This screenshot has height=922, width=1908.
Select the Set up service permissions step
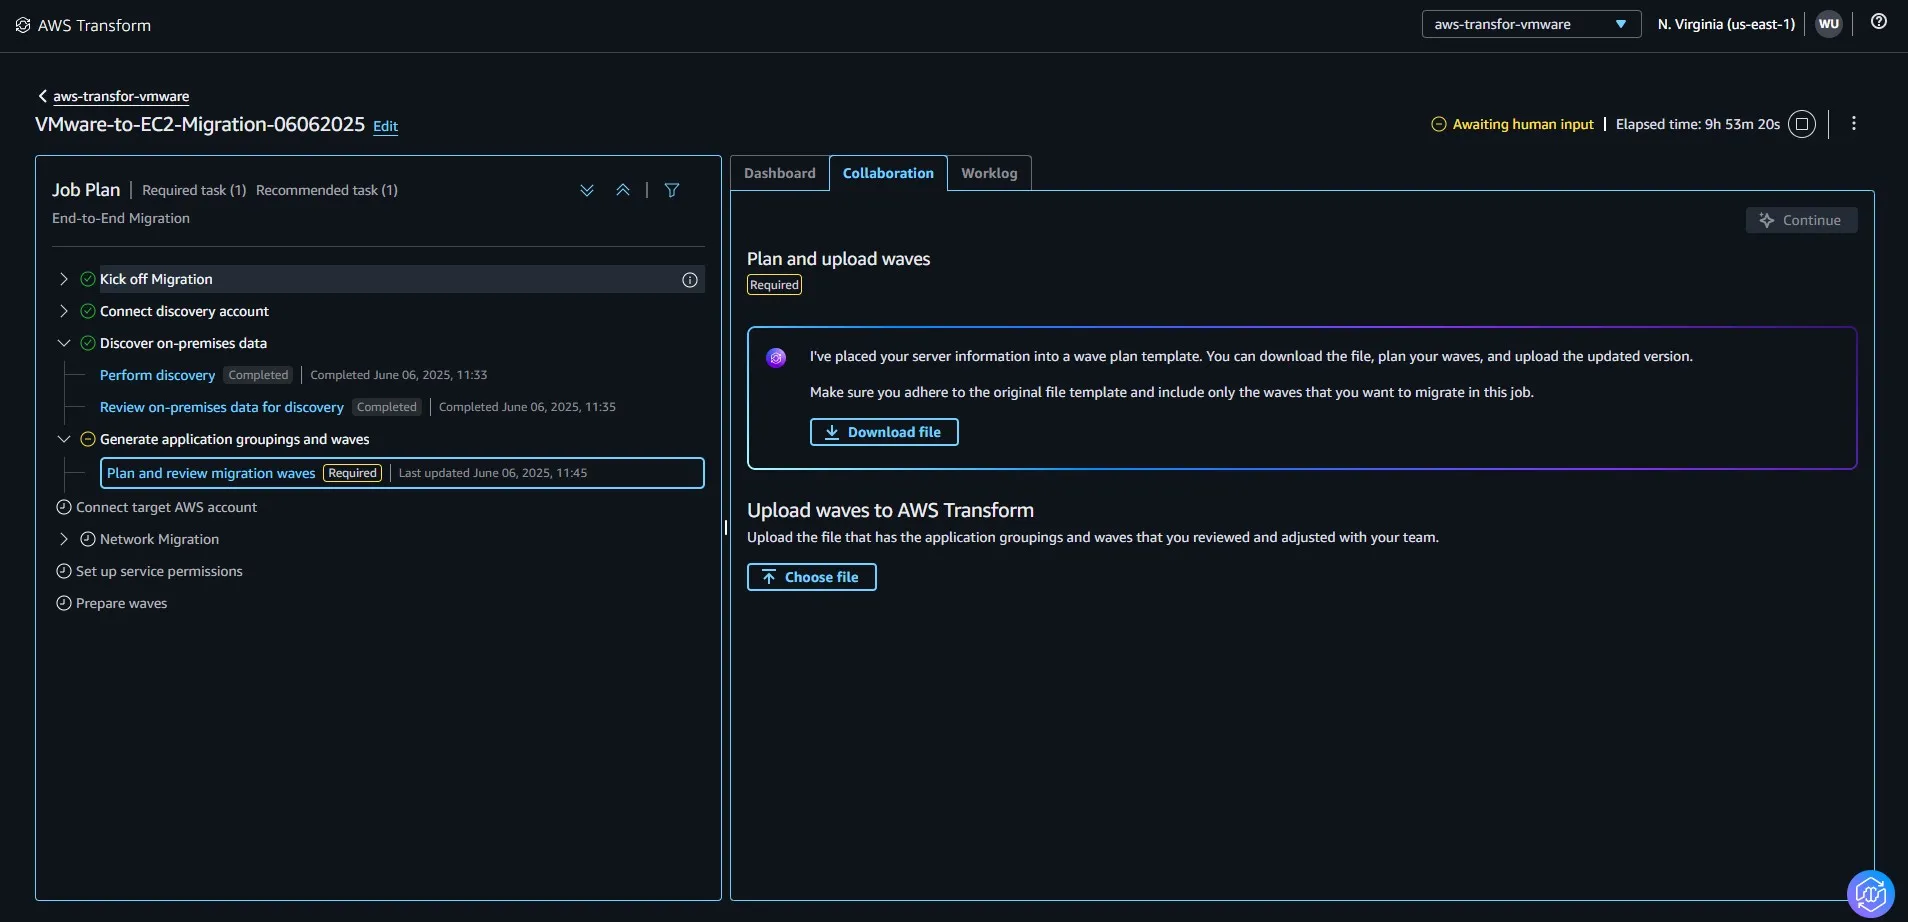159,571
